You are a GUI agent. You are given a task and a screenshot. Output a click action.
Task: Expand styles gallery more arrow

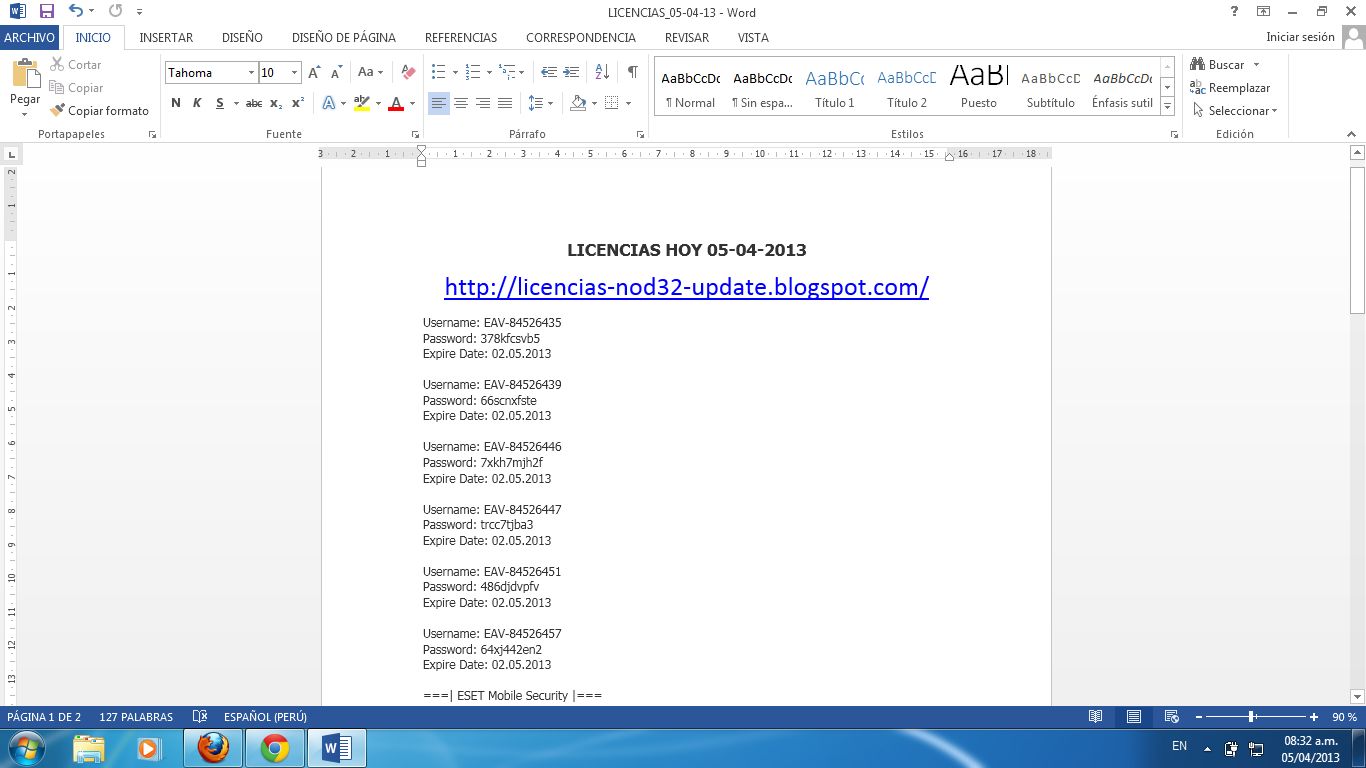click(x=1167, y=107)
